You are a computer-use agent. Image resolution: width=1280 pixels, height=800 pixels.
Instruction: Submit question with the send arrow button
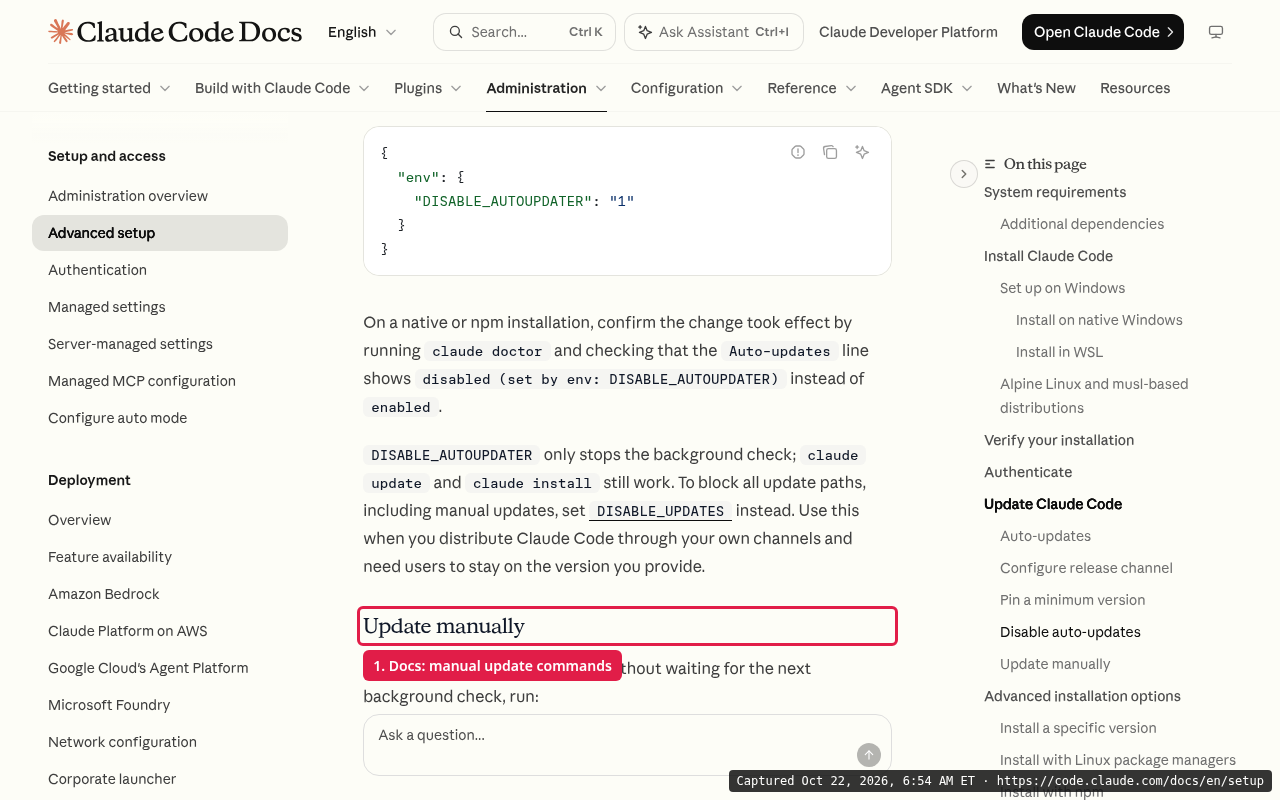point(869,755)
